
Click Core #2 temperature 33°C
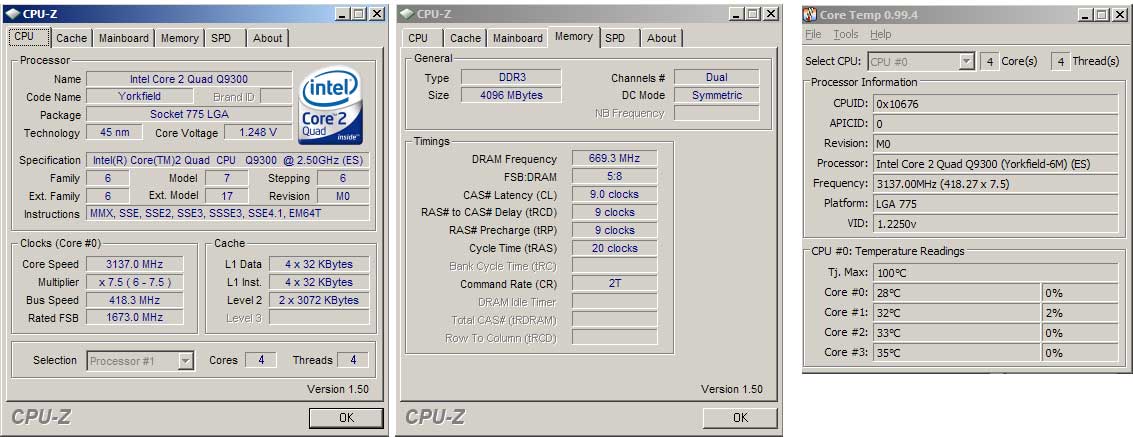pyautogui.click(x=957, y=333)
